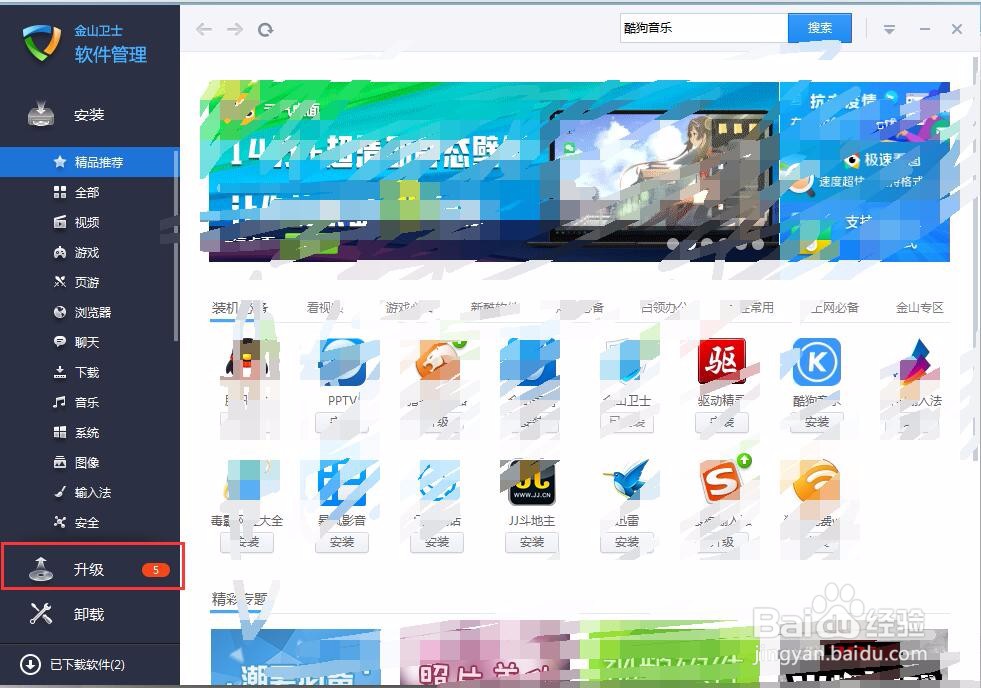Click the 搜索 search button
The width and height of the screenshot is (981, 688).
click(819, 28)
